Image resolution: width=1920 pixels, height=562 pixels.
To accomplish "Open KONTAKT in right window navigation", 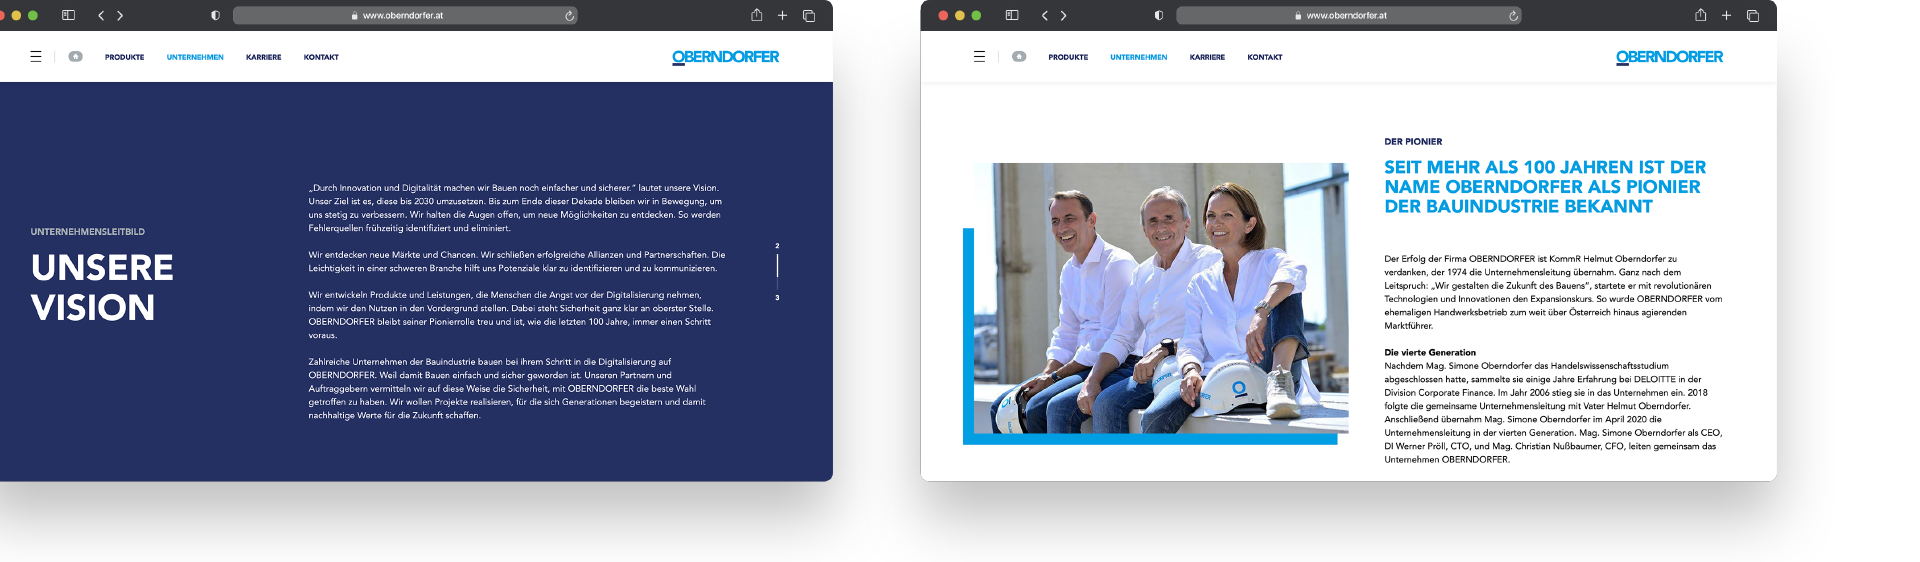I will click(1265, 57).
